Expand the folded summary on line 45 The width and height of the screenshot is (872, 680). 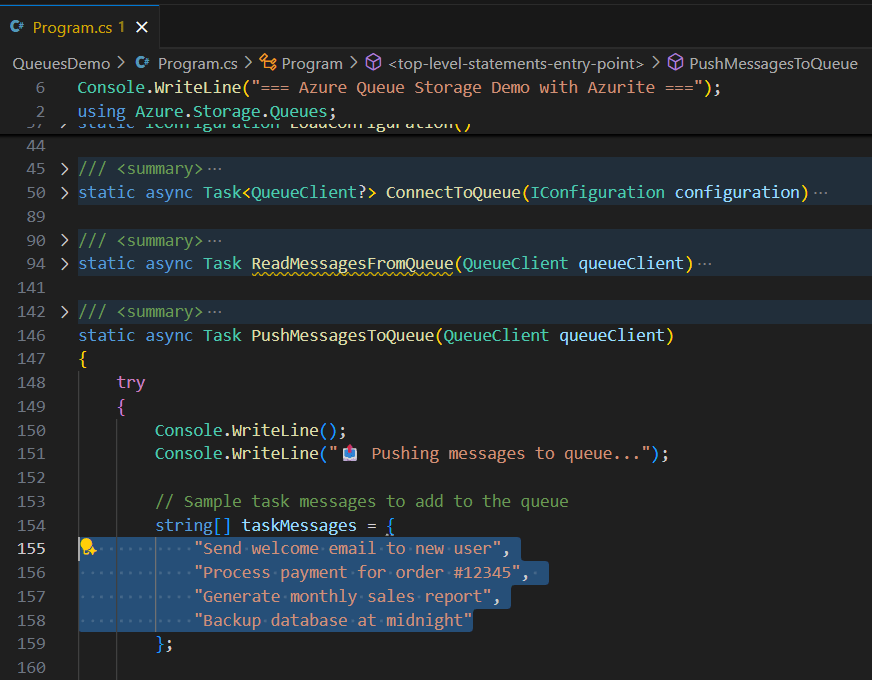[x=65, y=168]
